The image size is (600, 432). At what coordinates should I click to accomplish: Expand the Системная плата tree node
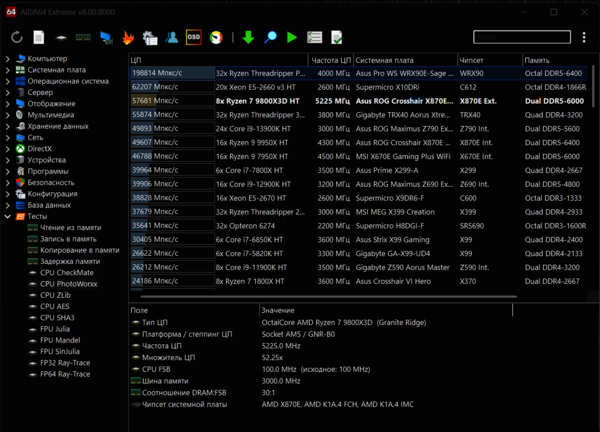[8, 70]
